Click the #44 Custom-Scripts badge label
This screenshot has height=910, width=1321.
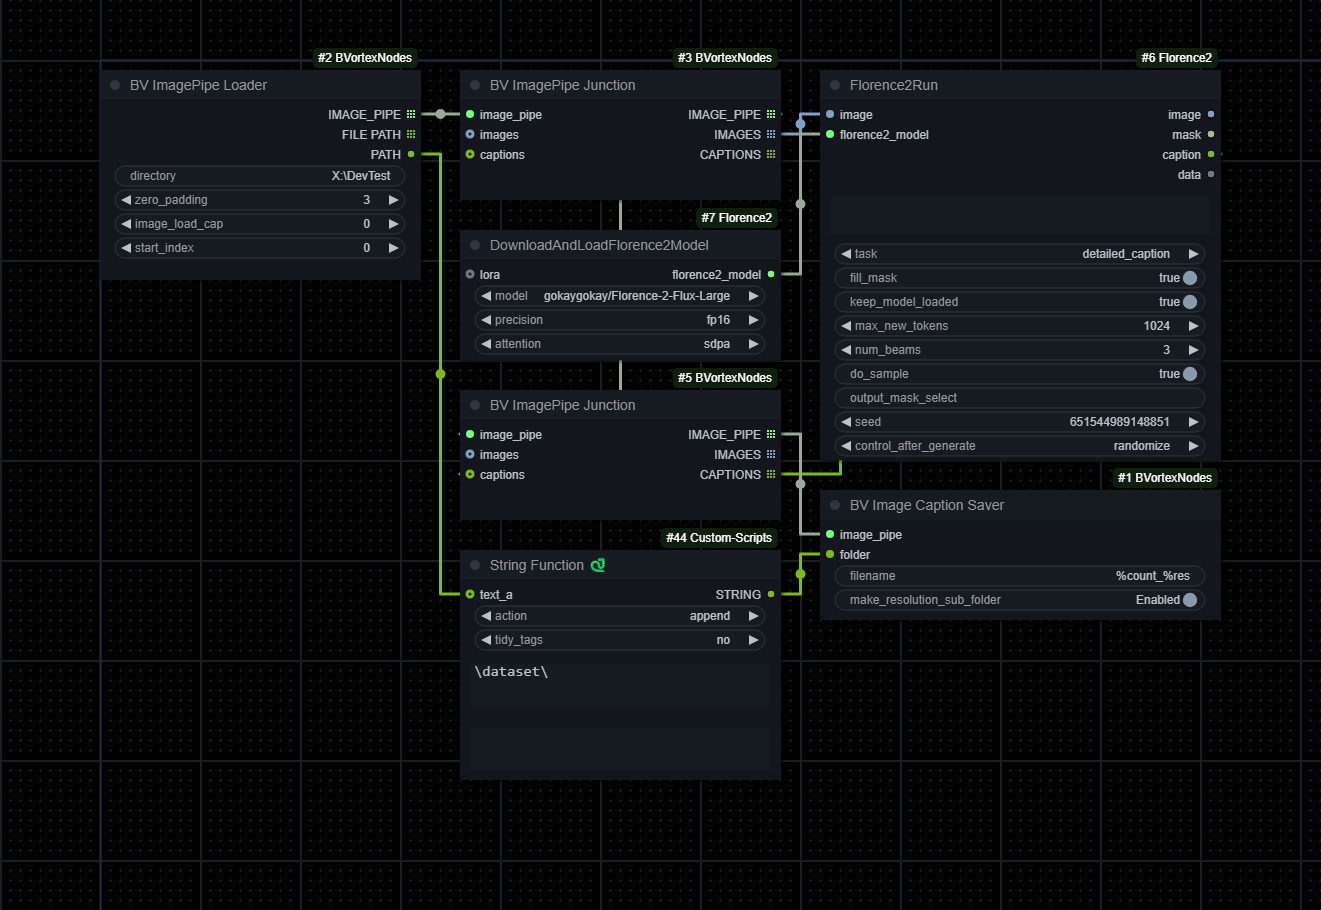pyautogui.click(x=719, y=538)
